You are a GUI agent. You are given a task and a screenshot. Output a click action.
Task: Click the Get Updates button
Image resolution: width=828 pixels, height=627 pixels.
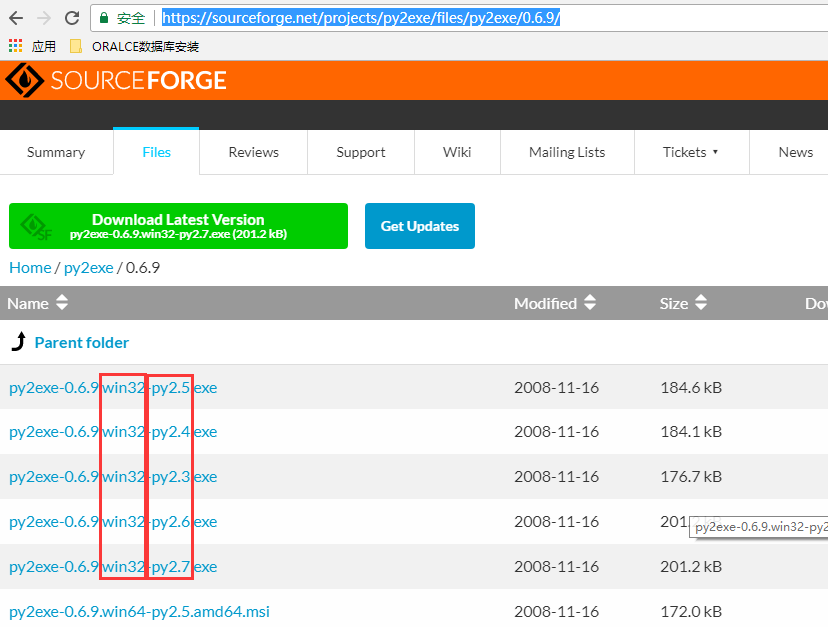pos(420,226)
